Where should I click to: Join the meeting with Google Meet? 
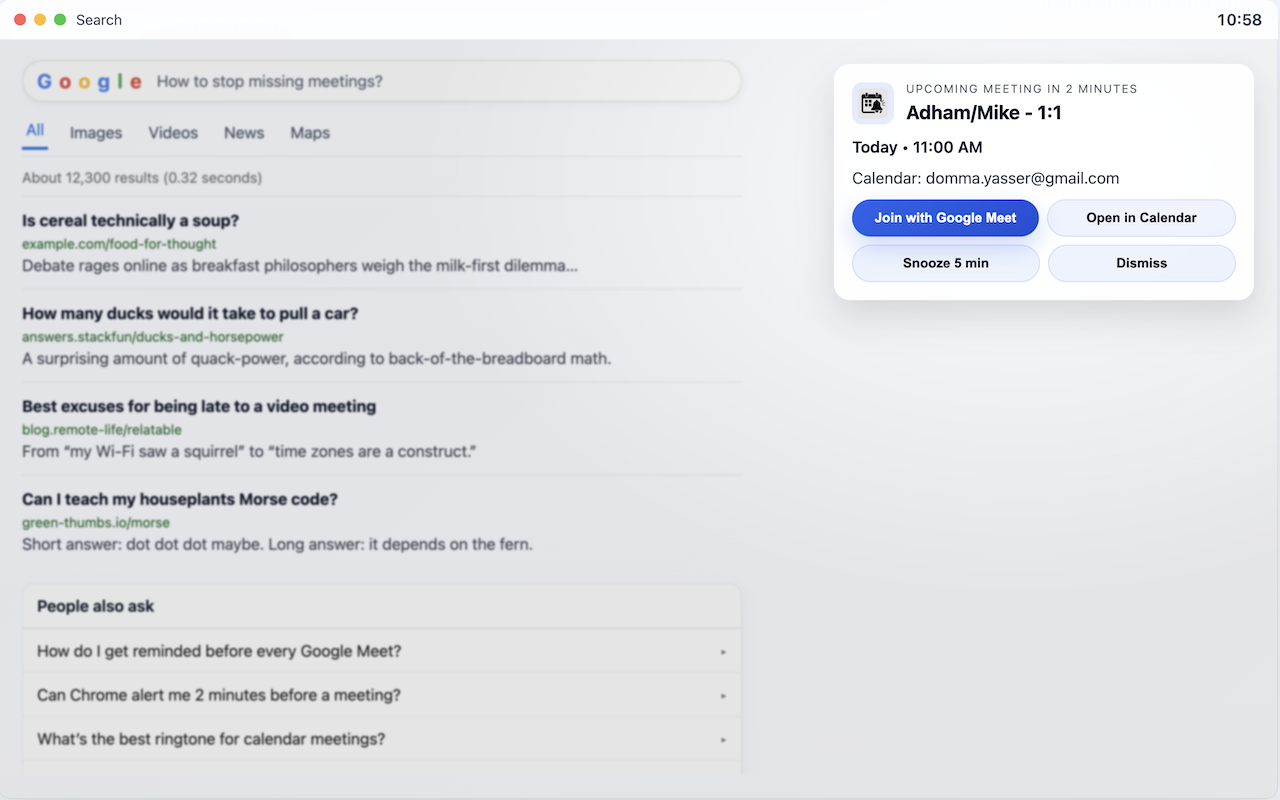click(945, 218)
